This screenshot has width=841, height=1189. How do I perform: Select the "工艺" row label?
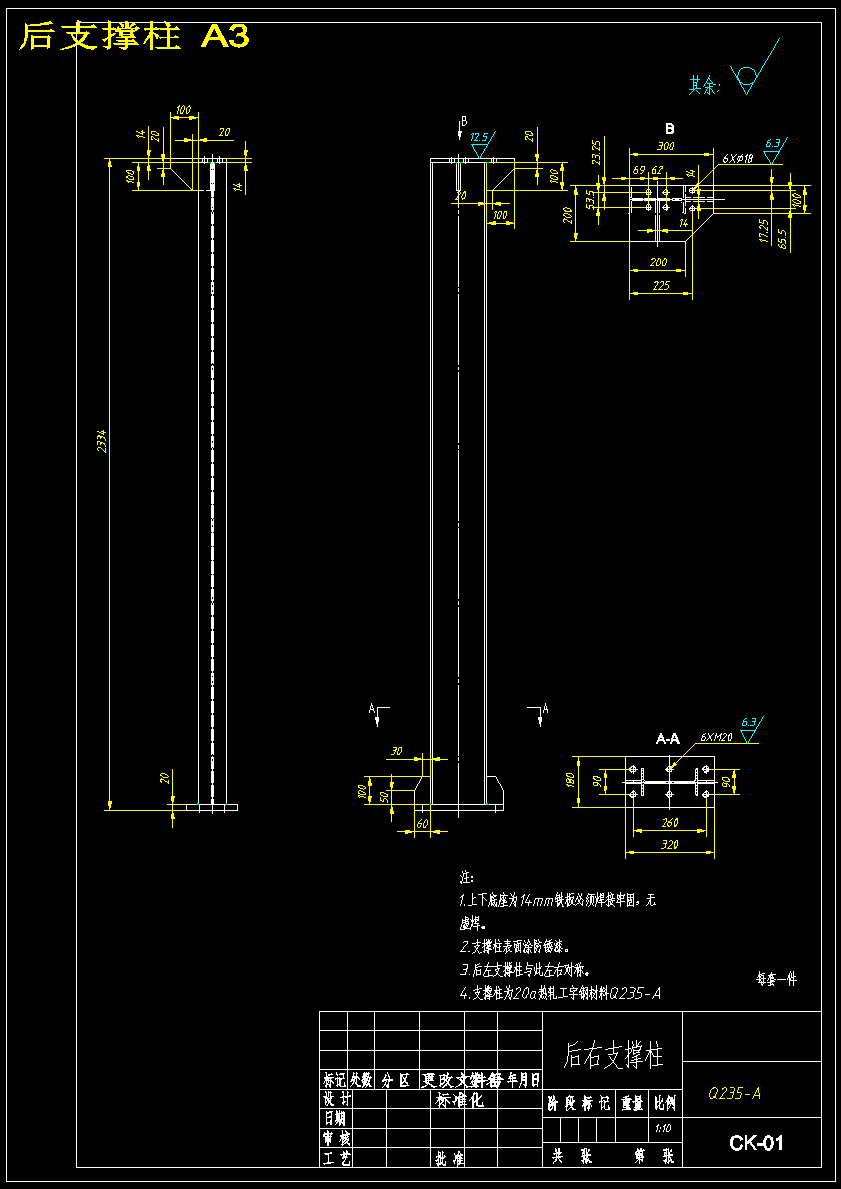coord(337,1158)
